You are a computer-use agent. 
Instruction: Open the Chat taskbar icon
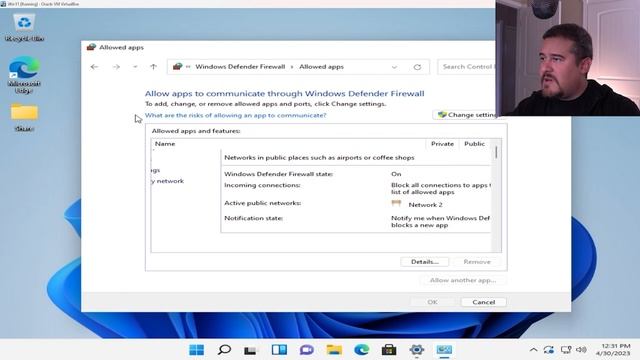[x=307, y=350]
